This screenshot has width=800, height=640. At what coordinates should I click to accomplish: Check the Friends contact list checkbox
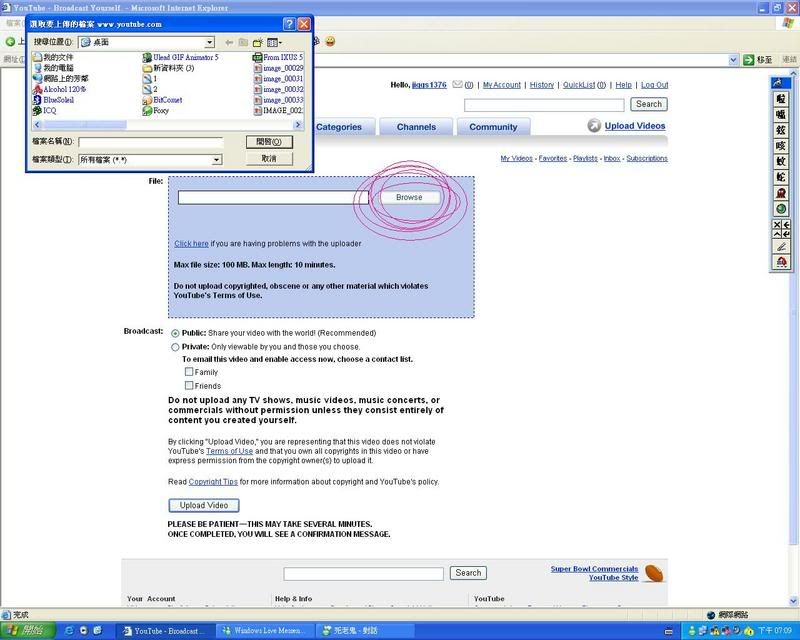coord(189,385)
